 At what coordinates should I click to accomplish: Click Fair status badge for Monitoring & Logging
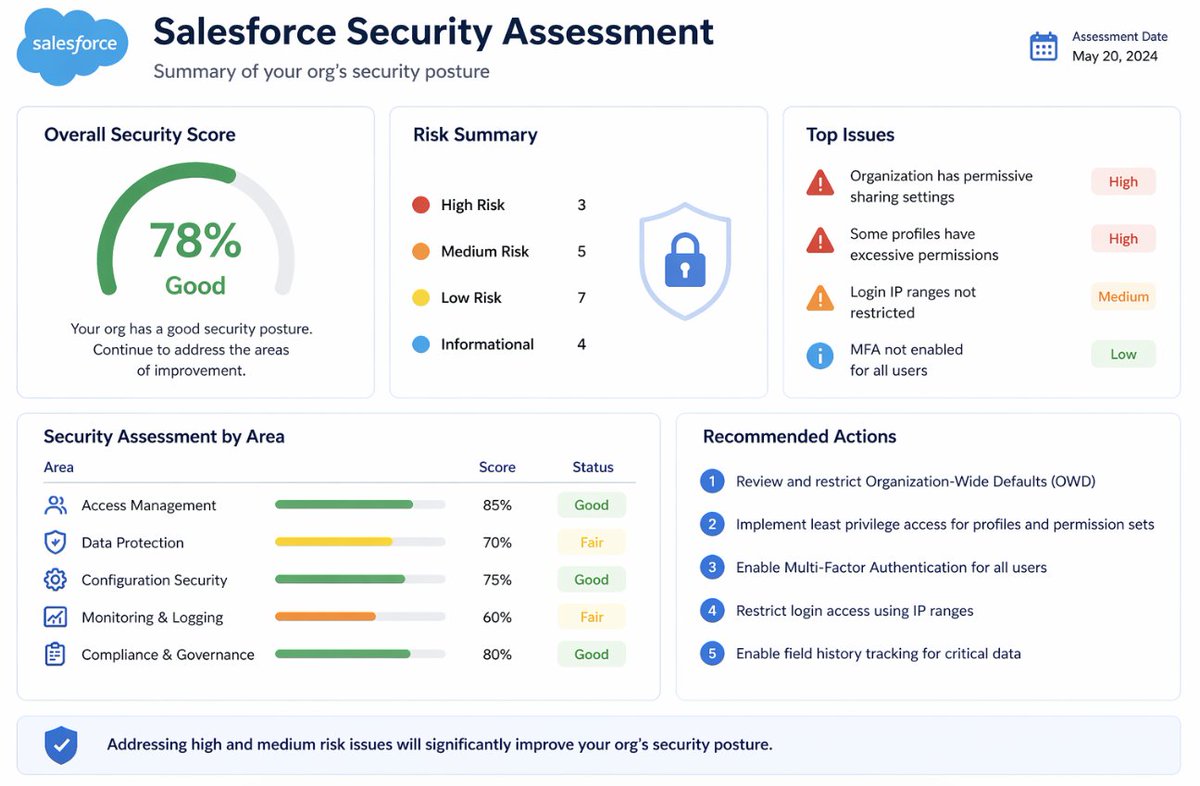point(591,617)
